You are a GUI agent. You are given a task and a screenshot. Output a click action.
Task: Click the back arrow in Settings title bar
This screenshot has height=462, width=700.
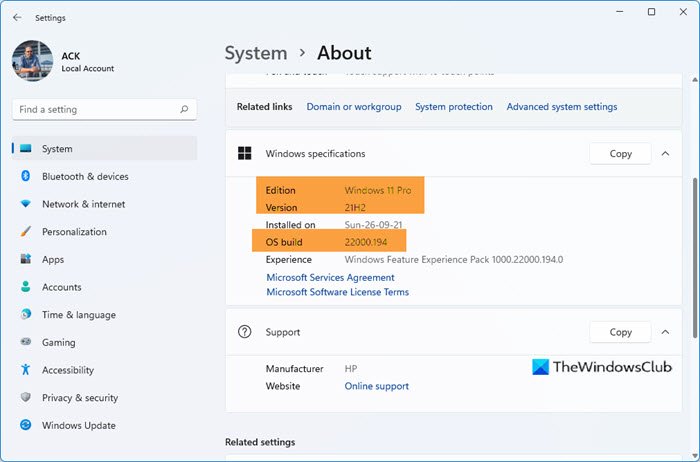(17, 17)
